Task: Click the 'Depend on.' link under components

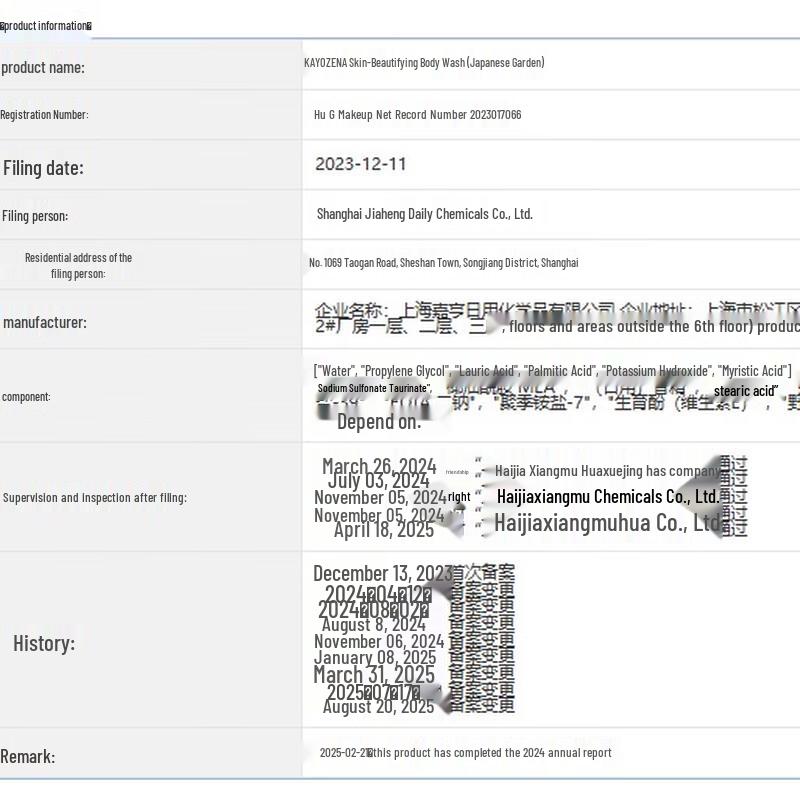Action: 378,422
